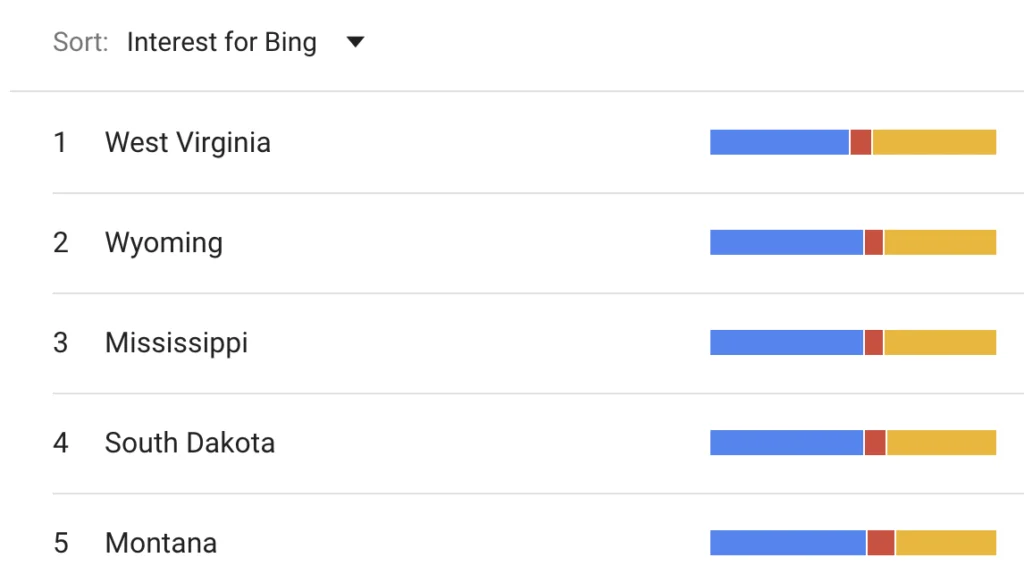The image size is (1024, 583).
Task: Click the rank number 3 label
Action: (x=60, y=342)
